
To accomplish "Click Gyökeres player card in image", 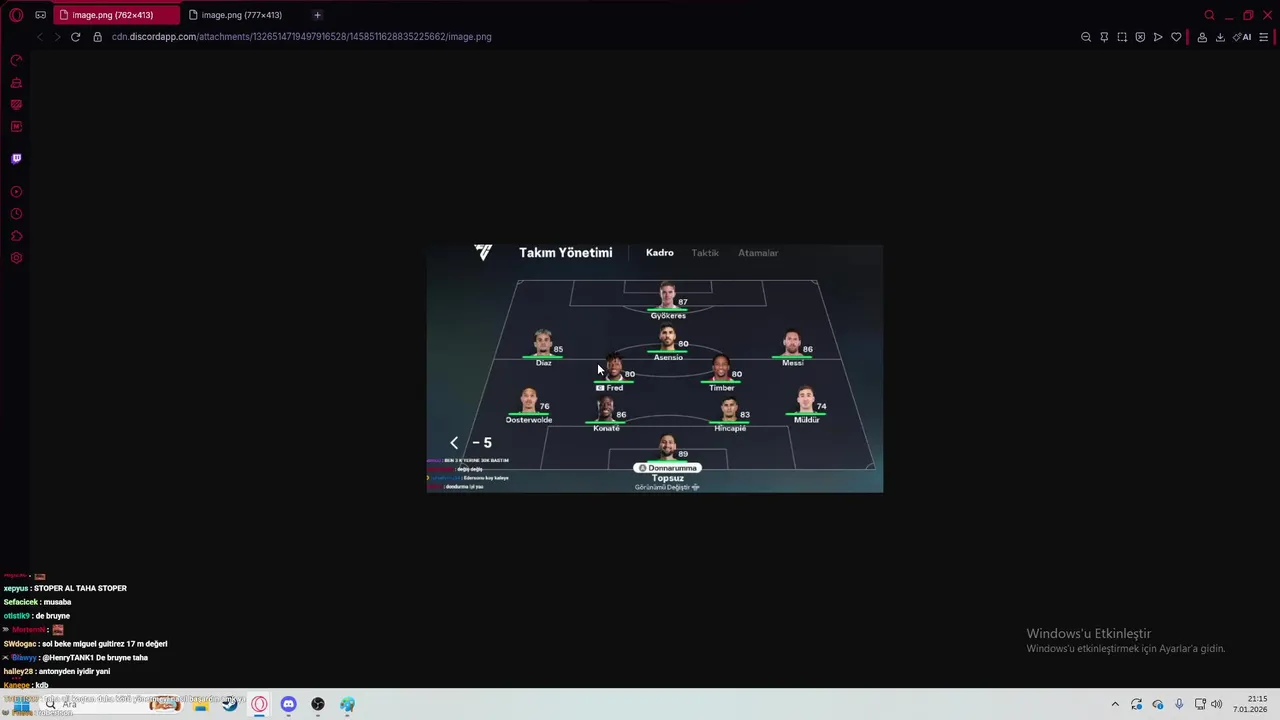I will 668,301.
